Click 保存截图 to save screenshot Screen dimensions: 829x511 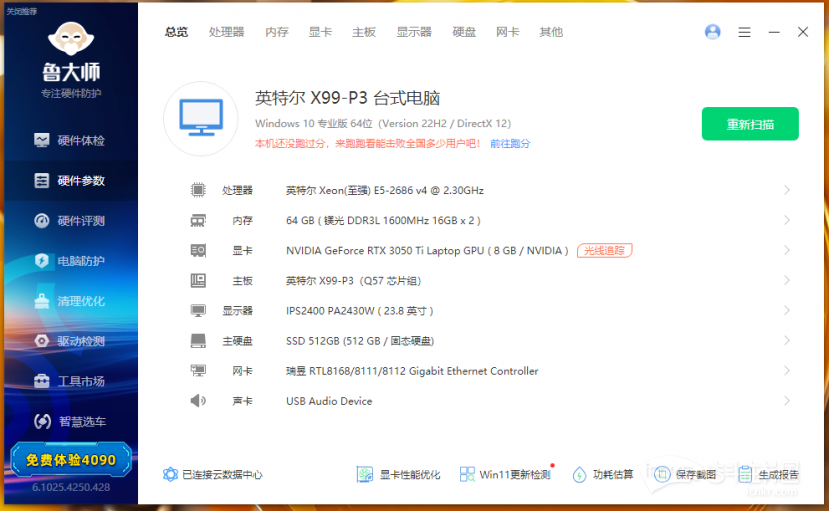coord(685,475)
